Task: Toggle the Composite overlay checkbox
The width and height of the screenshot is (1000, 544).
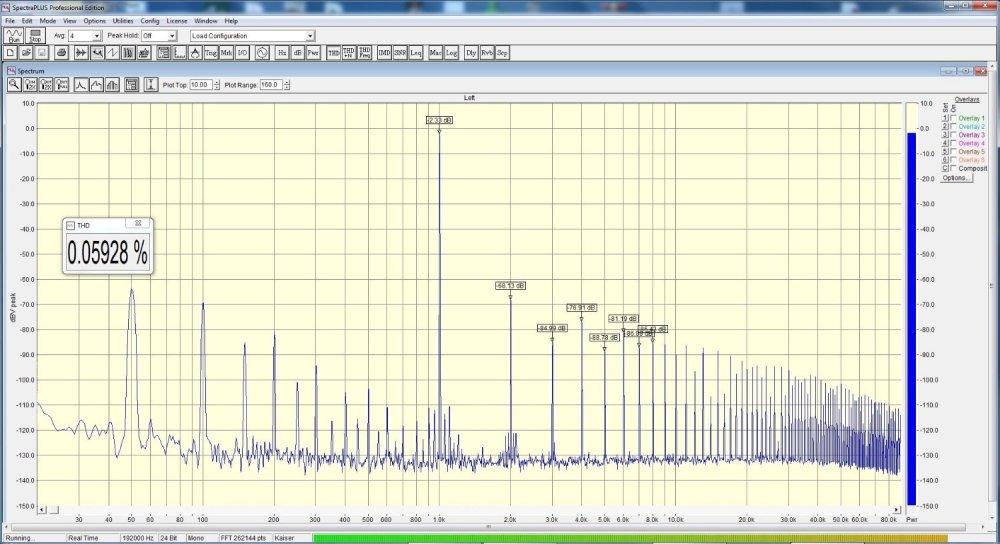Action: (952, 168)
